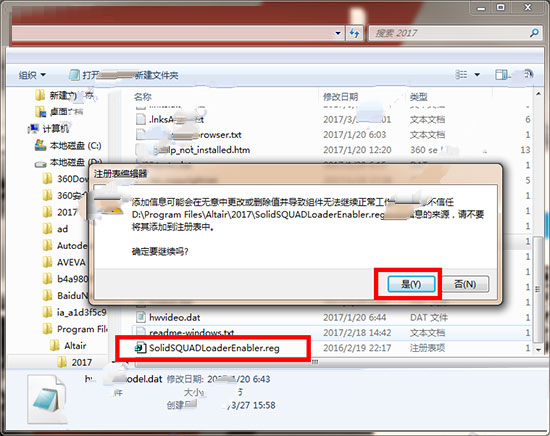Open the 360Dow folder in tree
Image resolution: width=550 pixels, height=436 pixels.
(x=65, y=179)
